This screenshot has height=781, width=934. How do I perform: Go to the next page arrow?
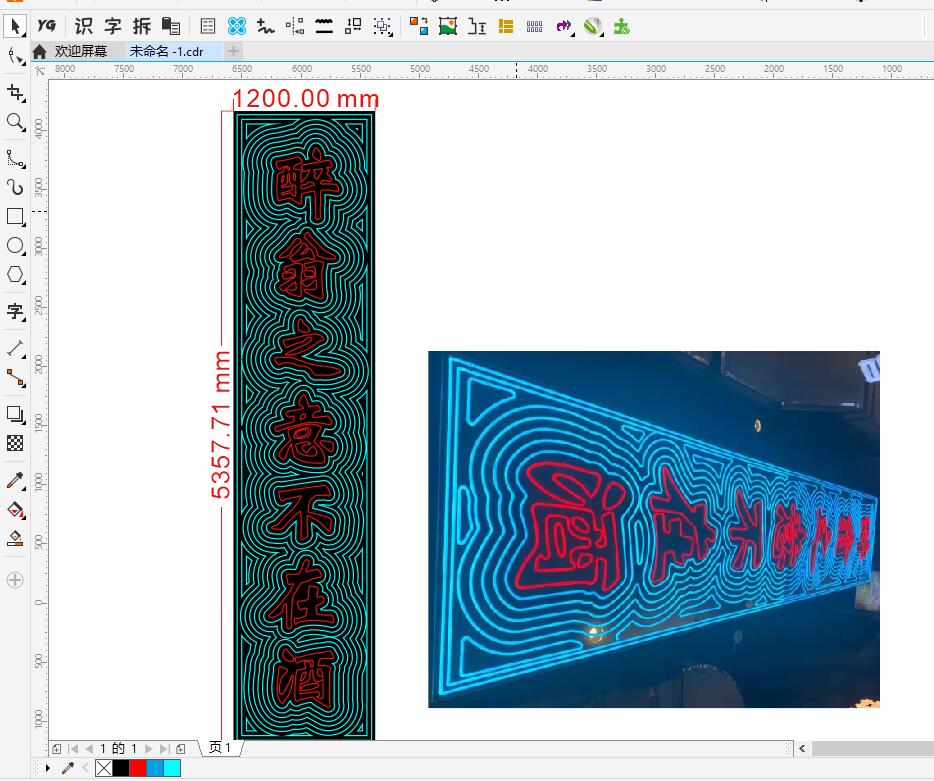pos(149,749)
